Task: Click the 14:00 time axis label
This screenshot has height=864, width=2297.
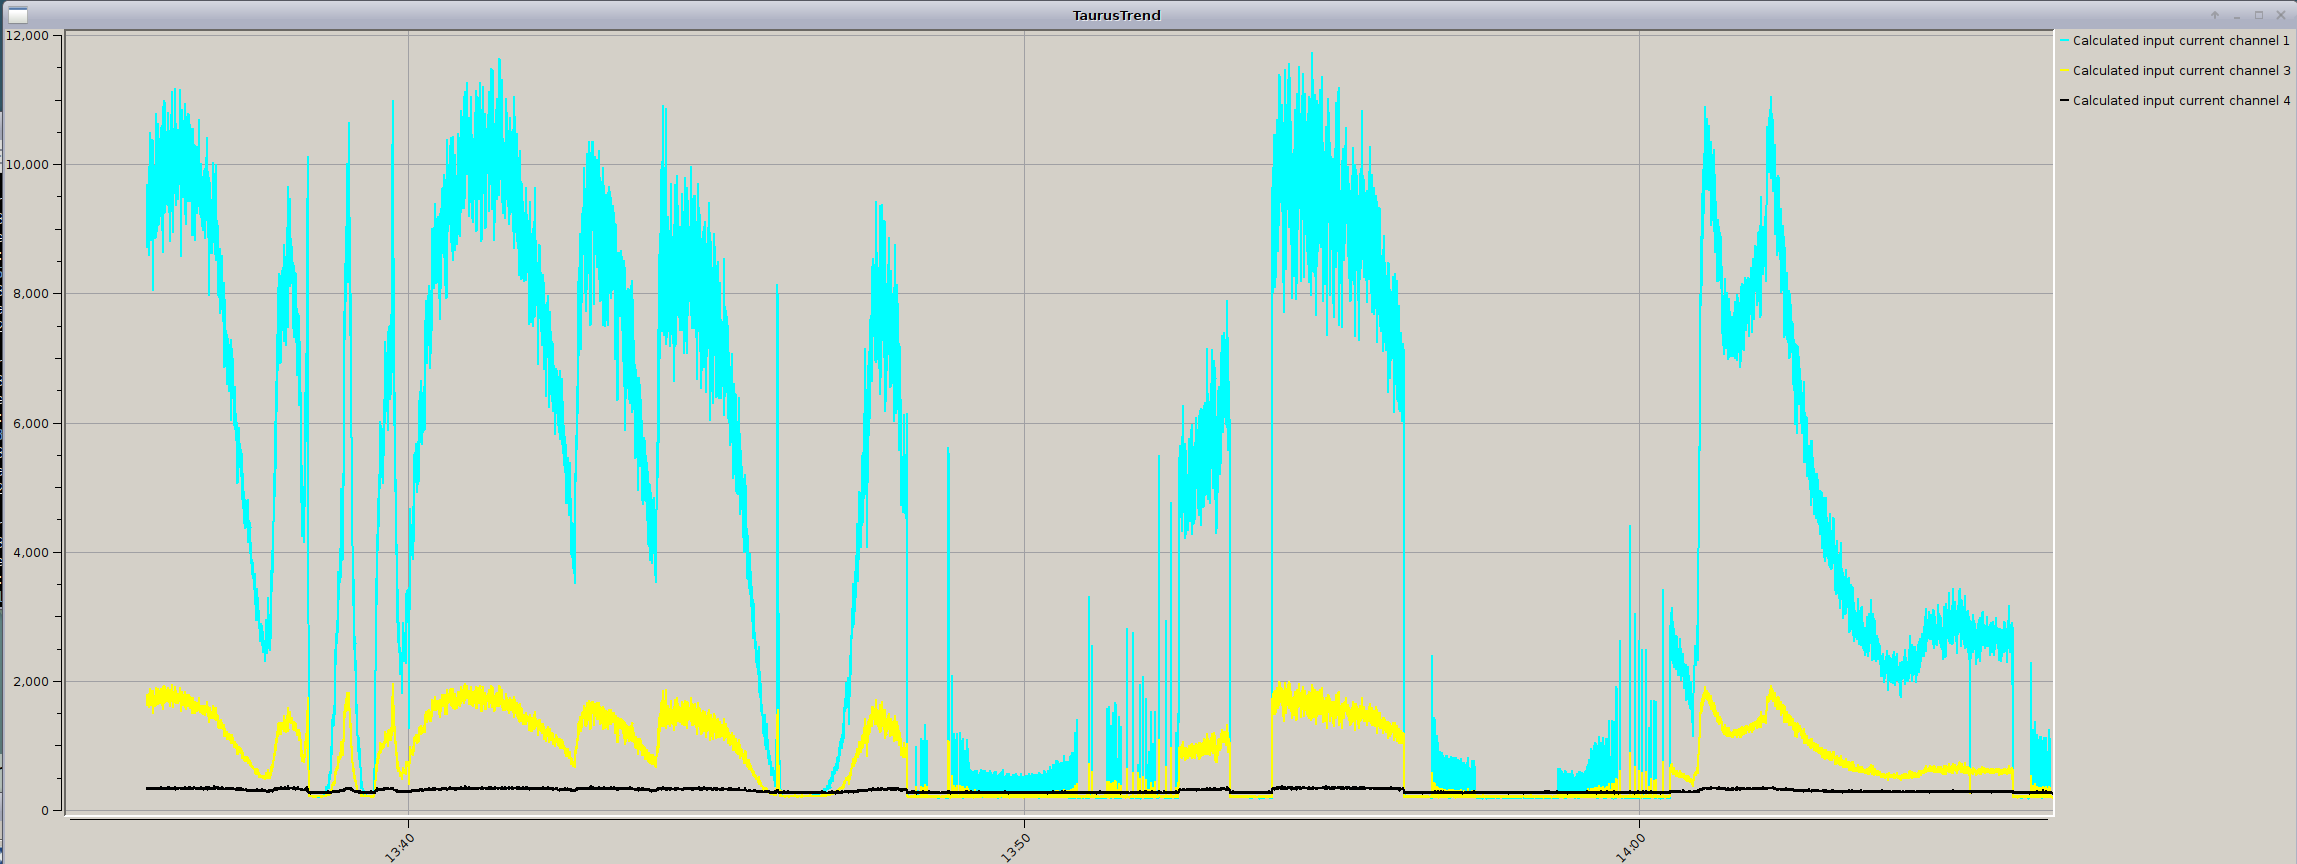Action: [1630, 848]
